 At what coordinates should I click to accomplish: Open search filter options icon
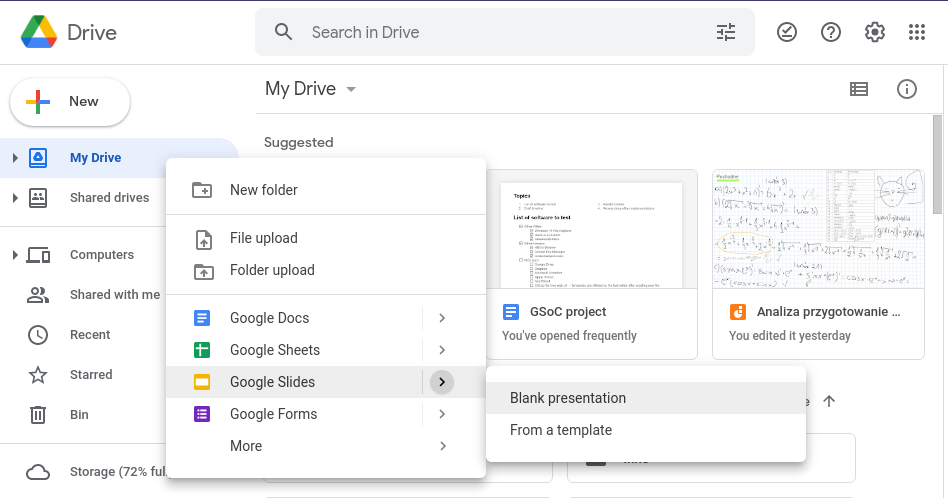pos(726,32)
